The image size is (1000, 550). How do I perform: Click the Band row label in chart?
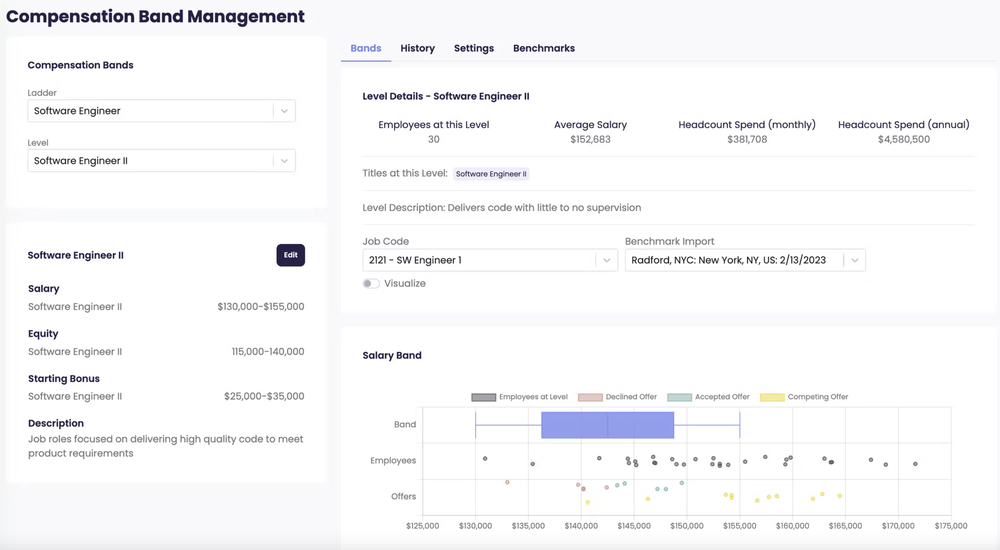coord(405,424)
